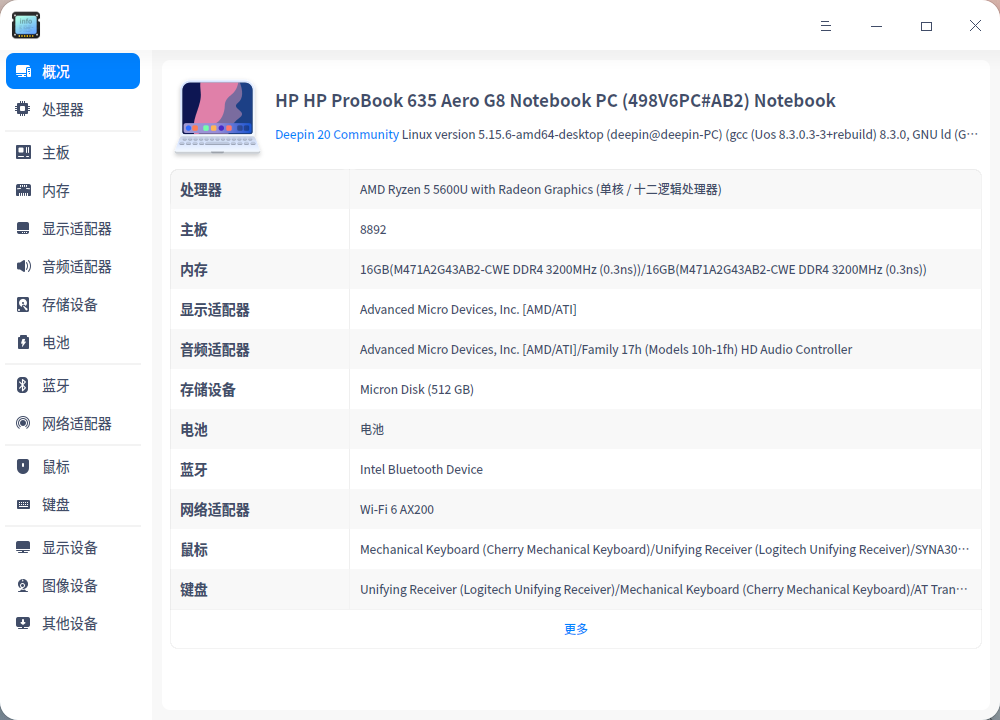Click the 键盘 row Unifying Receiver value
This screenshot has height=720, width=1000.
(663, 589)
